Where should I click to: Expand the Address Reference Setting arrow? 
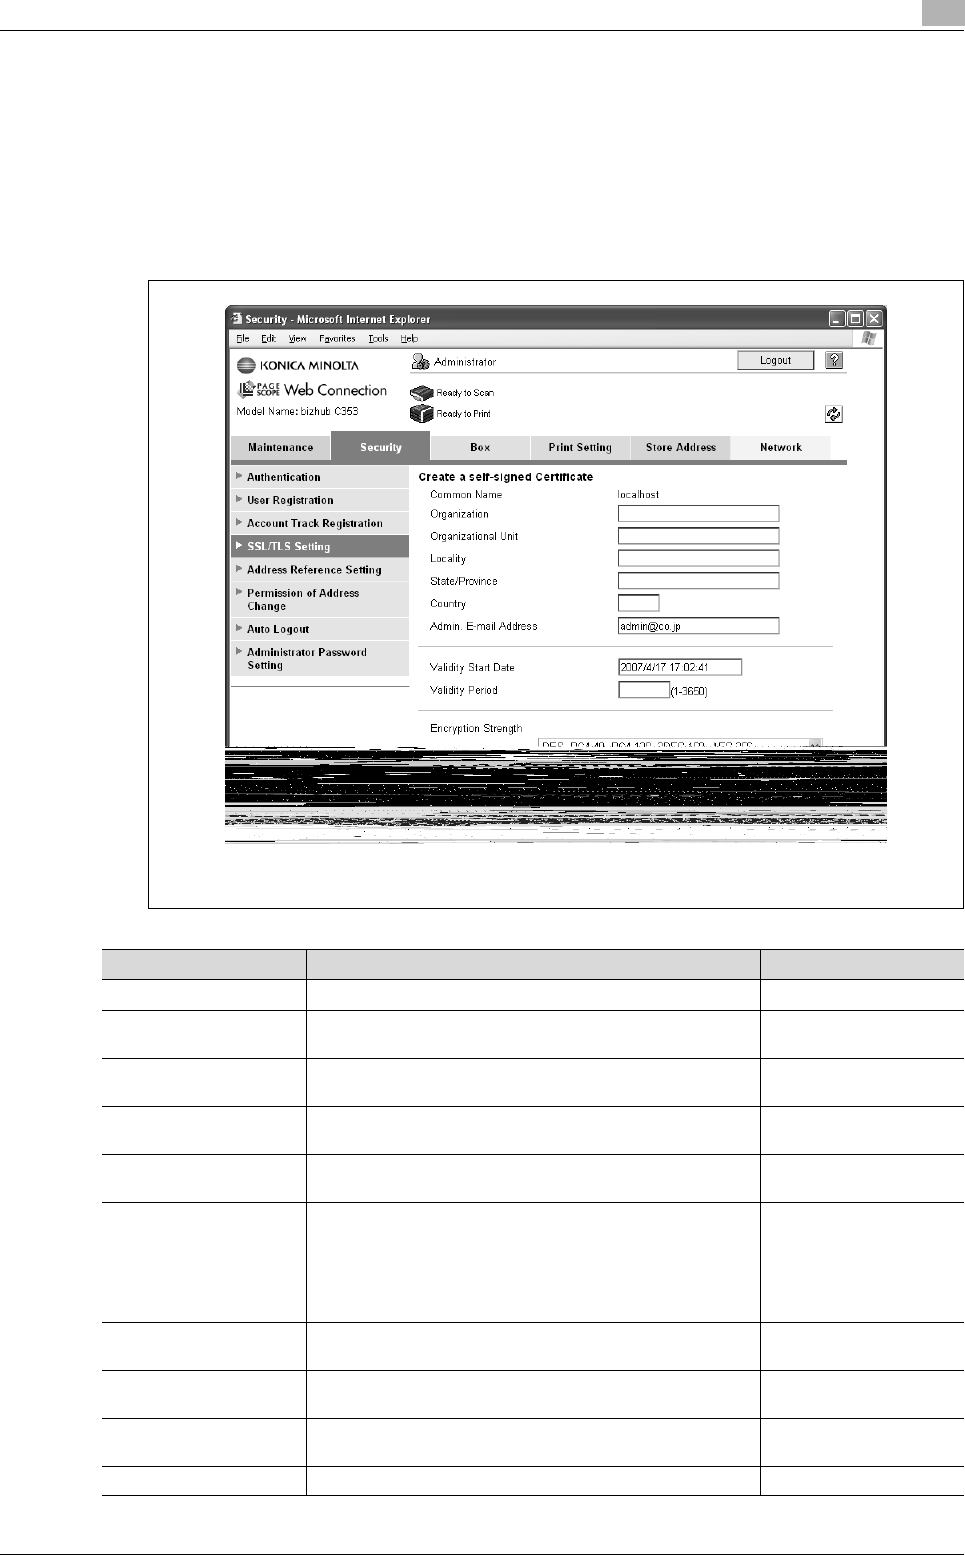[239, 568]
